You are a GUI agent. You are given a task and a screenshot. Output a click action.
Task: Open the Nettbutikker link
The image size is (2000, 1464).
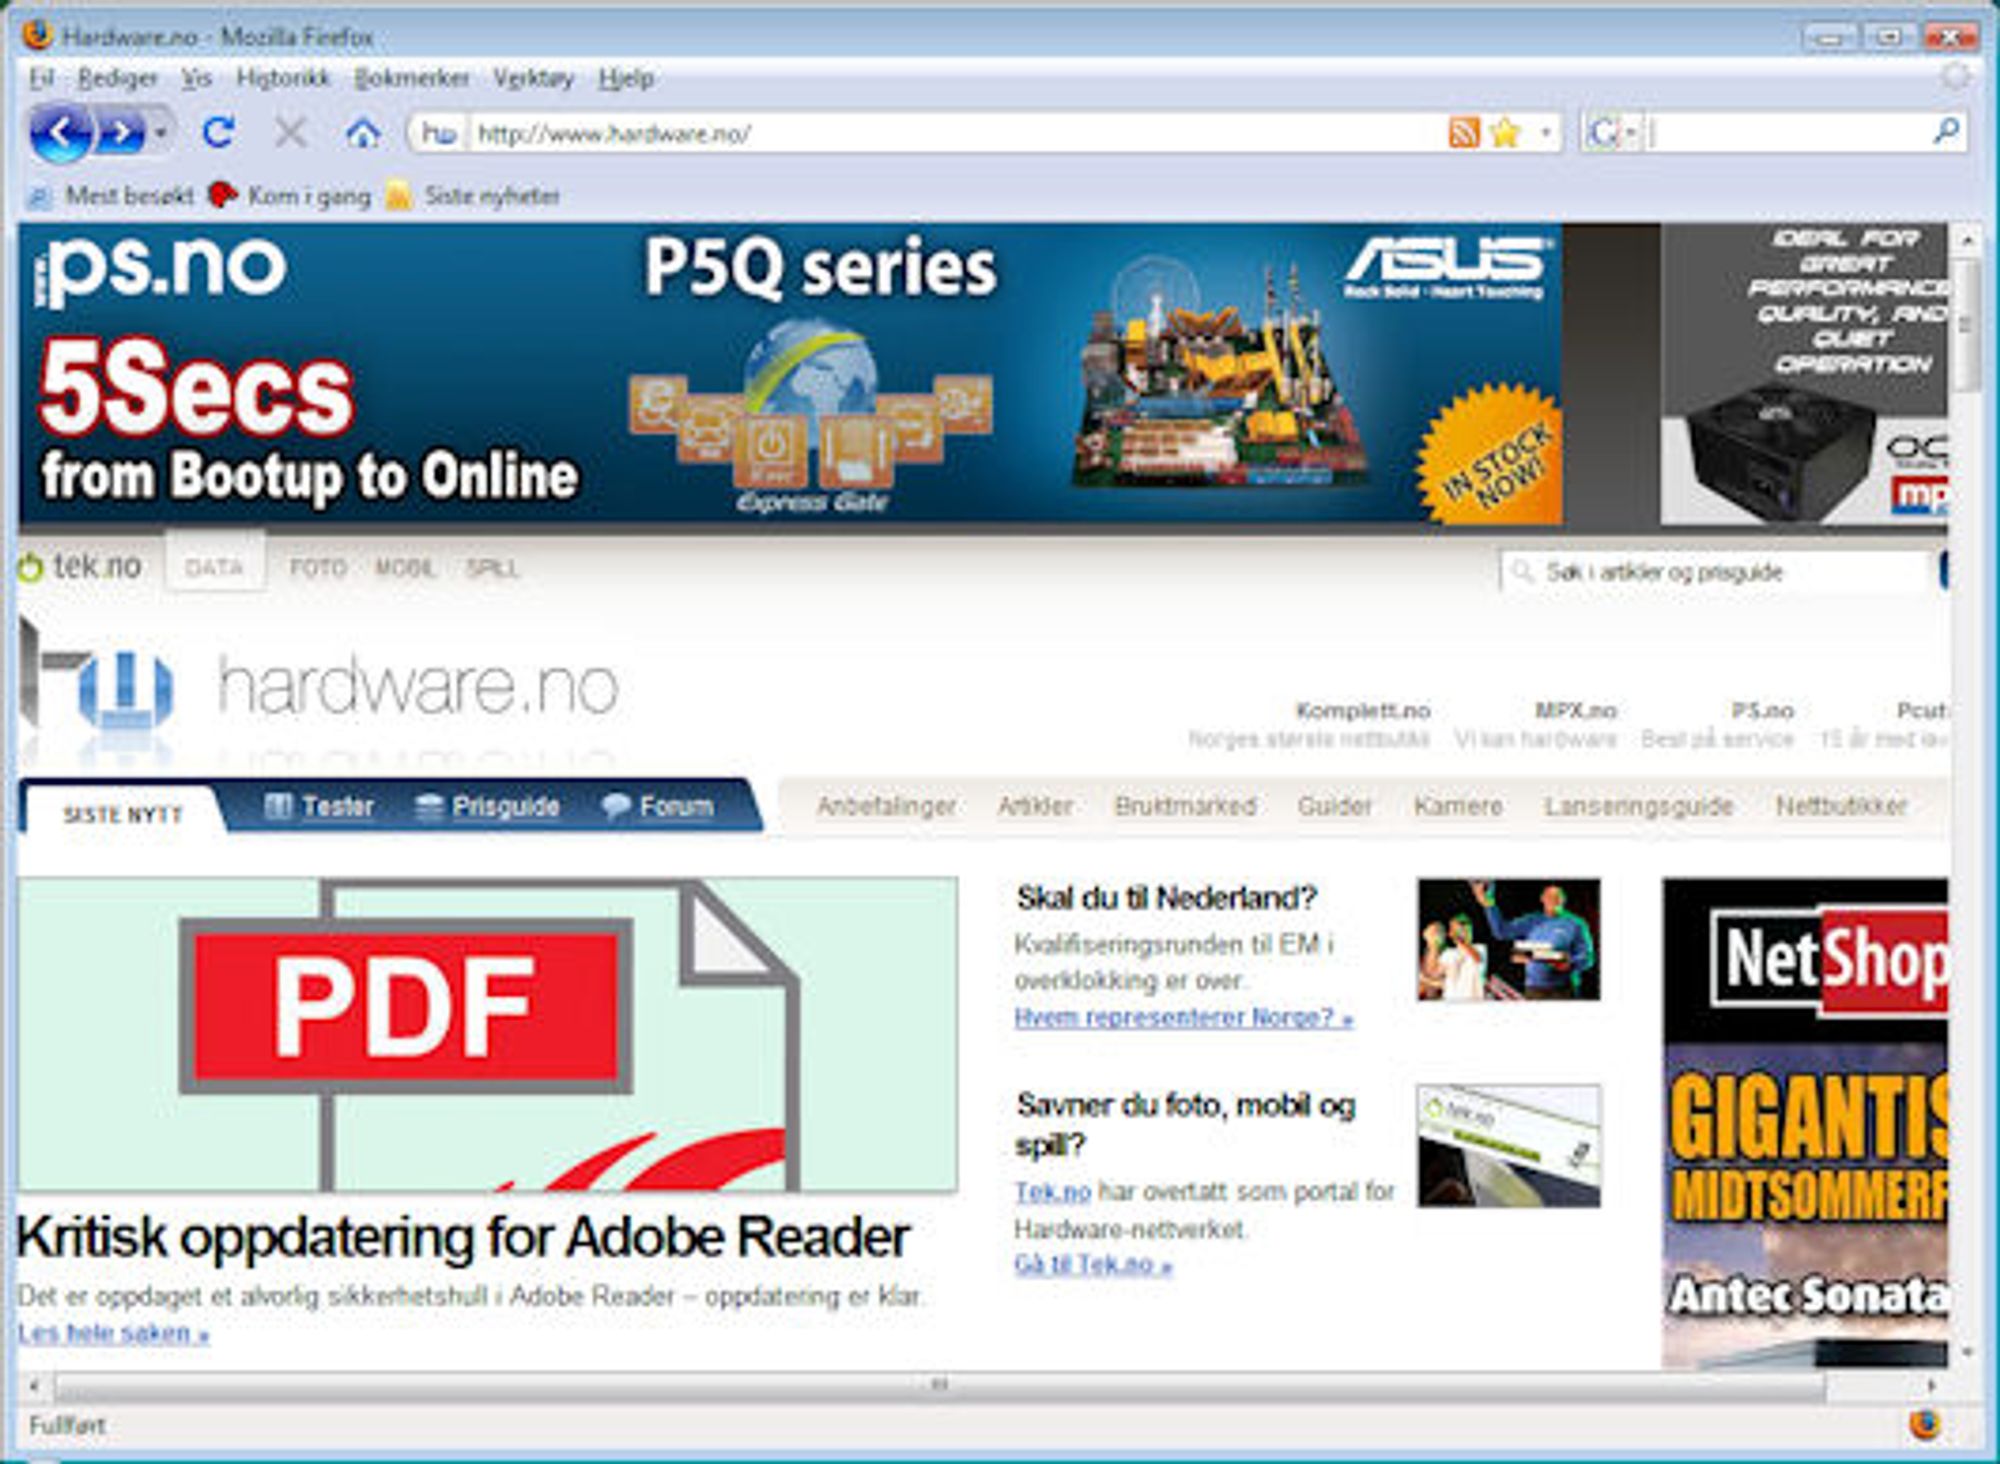pyautogui.click(x=1841, y=806)
